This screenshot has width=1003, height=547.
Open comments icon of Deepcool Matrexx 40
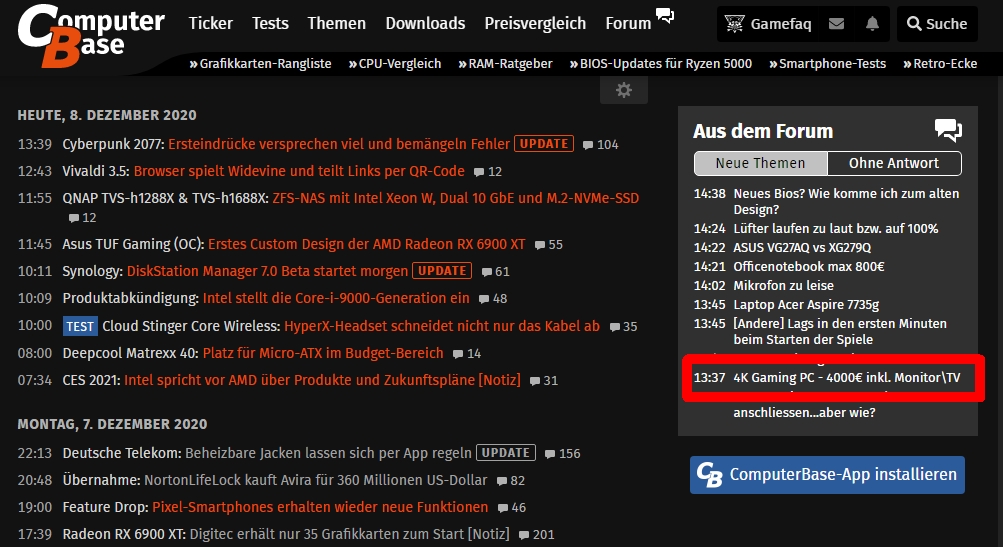458,354
